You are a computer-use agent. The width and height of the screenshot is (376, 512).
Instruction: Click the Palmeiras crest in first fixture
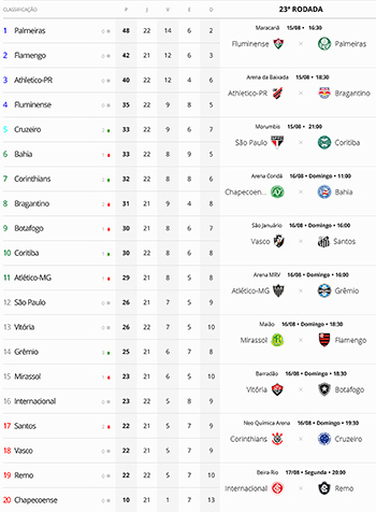click(x=324, y=44)
